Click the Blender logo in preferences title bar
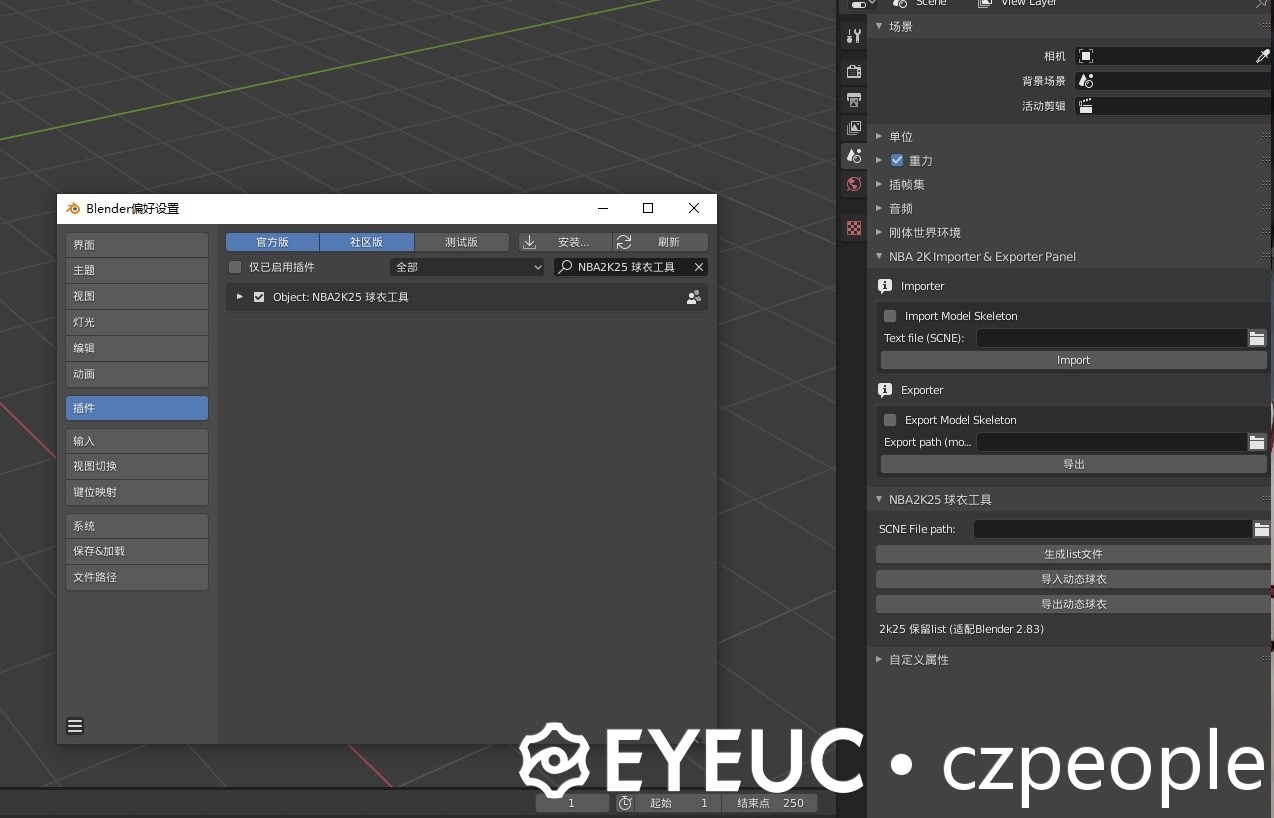The height and width of the screenshot is (818, 1274). (73, 208)
